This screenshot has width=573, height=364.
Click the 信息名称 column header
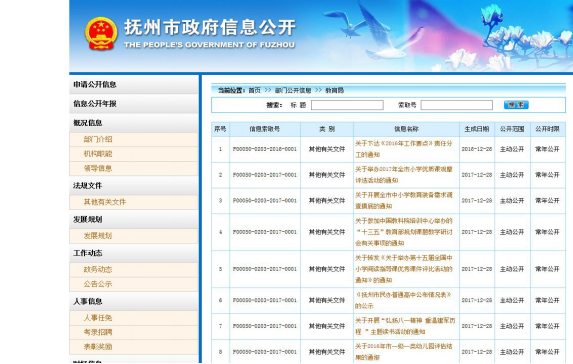(x=406, y=129)
